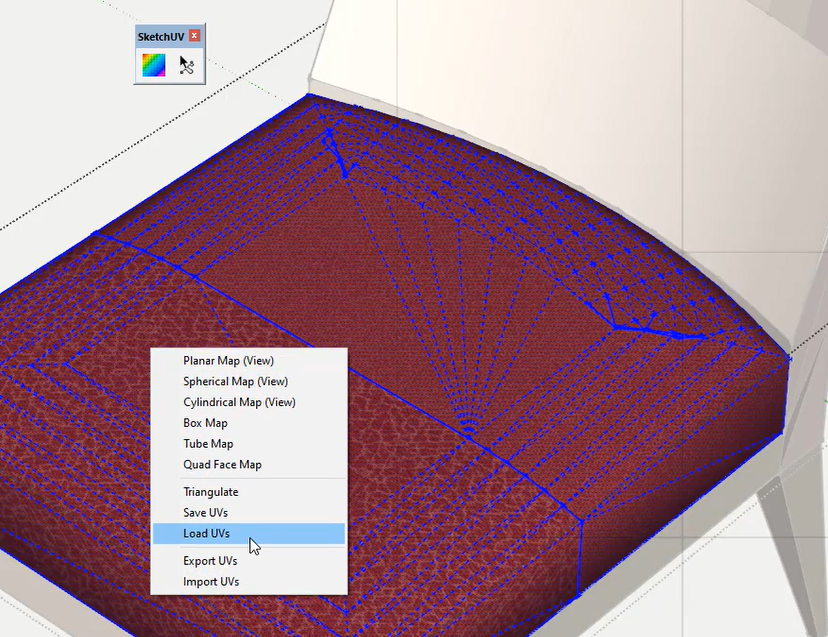Image resolution: width=828 pixels, height=637 pixels.
Task: Apply Quad Face Map
Action: coord(222,465)
